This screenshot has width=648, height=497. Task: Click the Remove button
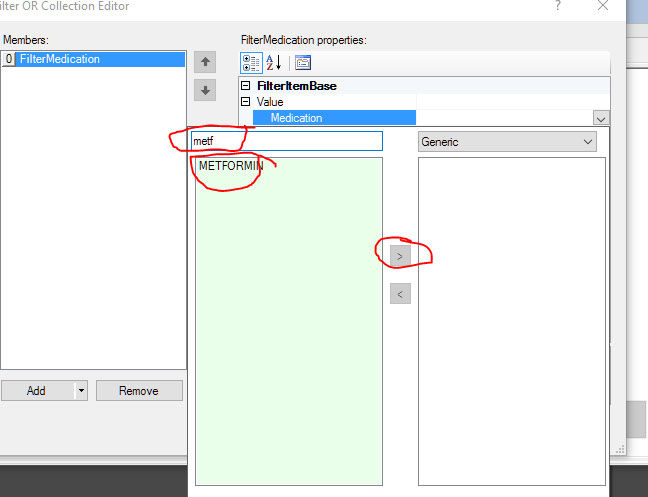pos(139,391)
